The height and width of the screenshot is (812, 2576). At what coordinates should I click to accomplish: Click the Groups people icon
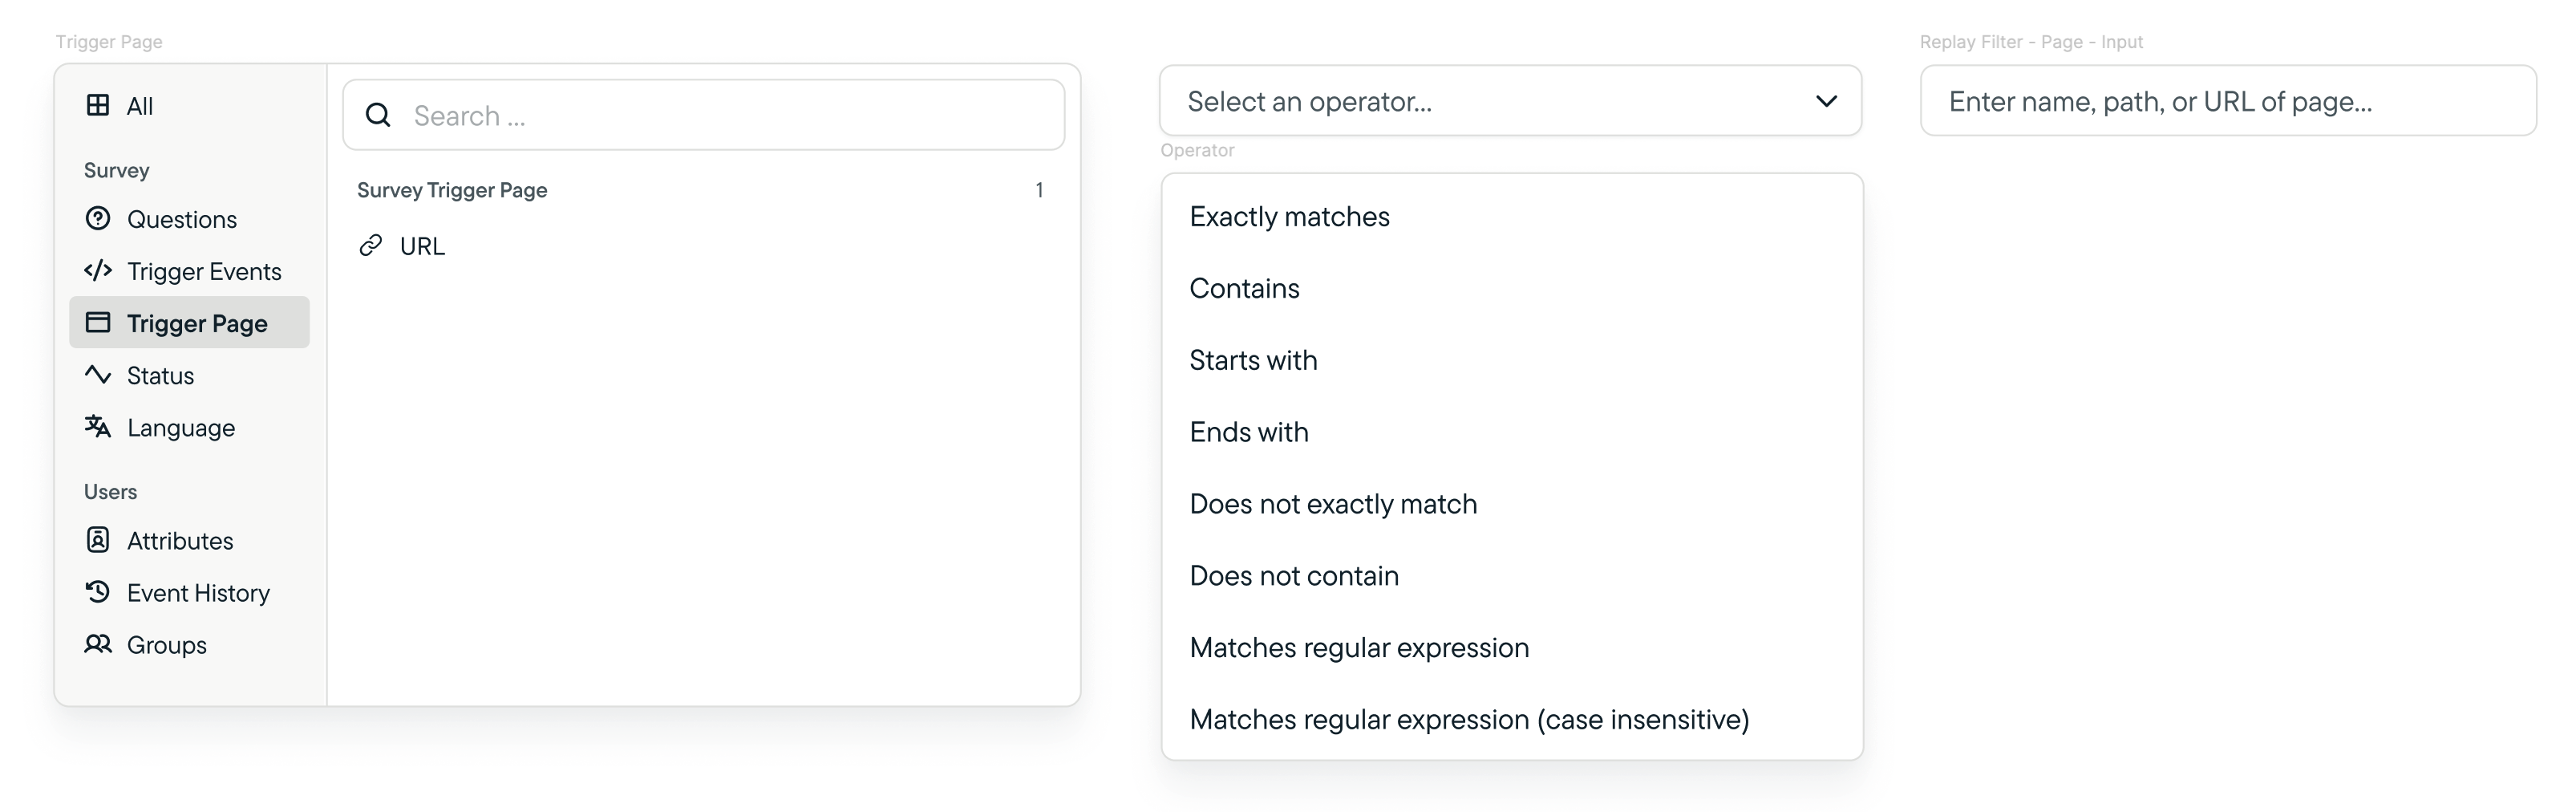[98, 643]
